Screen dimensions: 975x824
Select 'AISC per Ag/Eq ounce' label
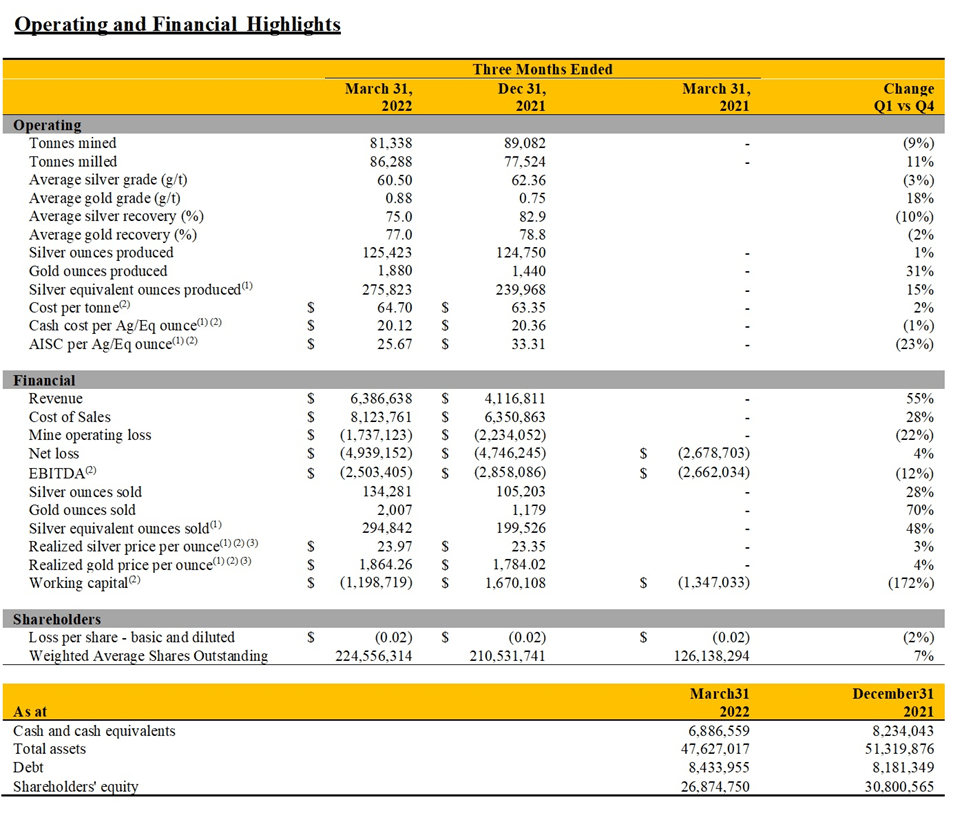tap(113, 344)
